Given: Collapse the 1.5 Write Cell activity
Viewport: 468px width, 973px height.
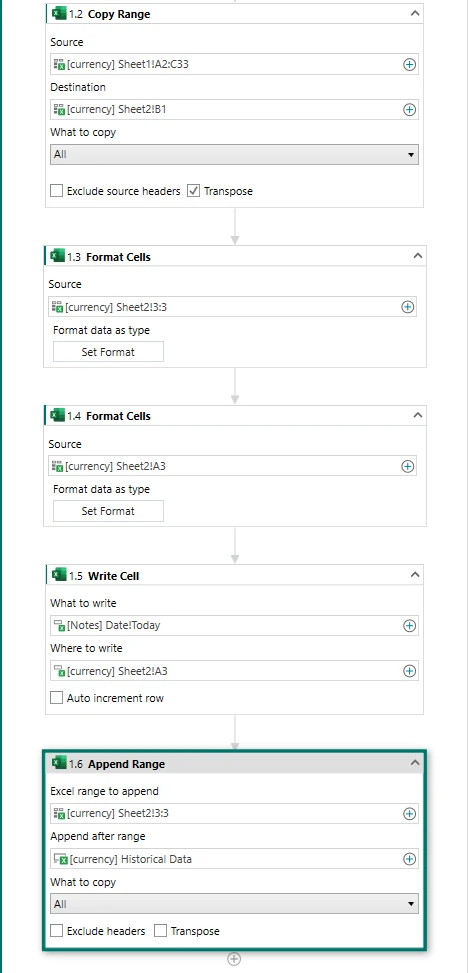Looking at the screenshot, I should click(x=415, y=575).
